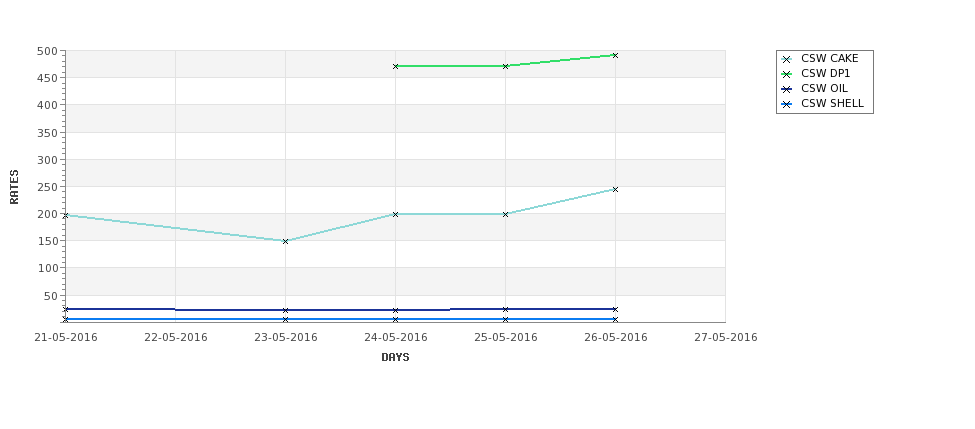Screen dimensions: 975x429
Task: Click CSW DP1 data point on 24-05-2016
Action: point(395,66)
